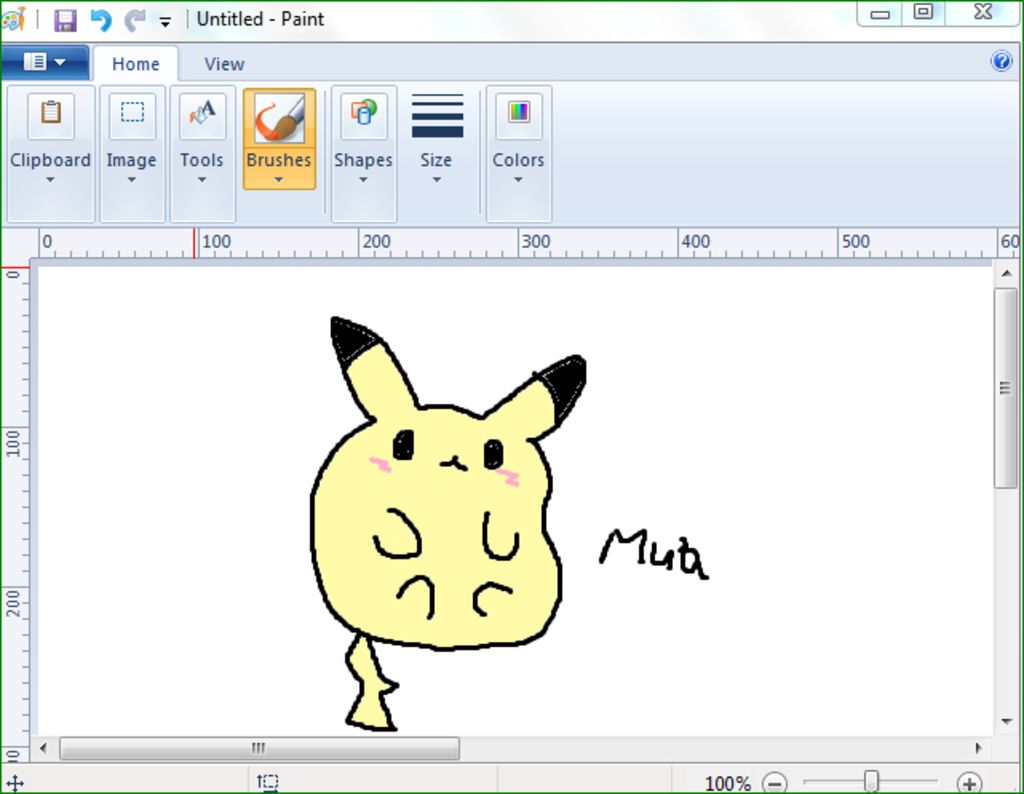Open Customize Quick Access Toolbar arrow
This screenshot has width=1024, height=794.
tap(165, 22)
